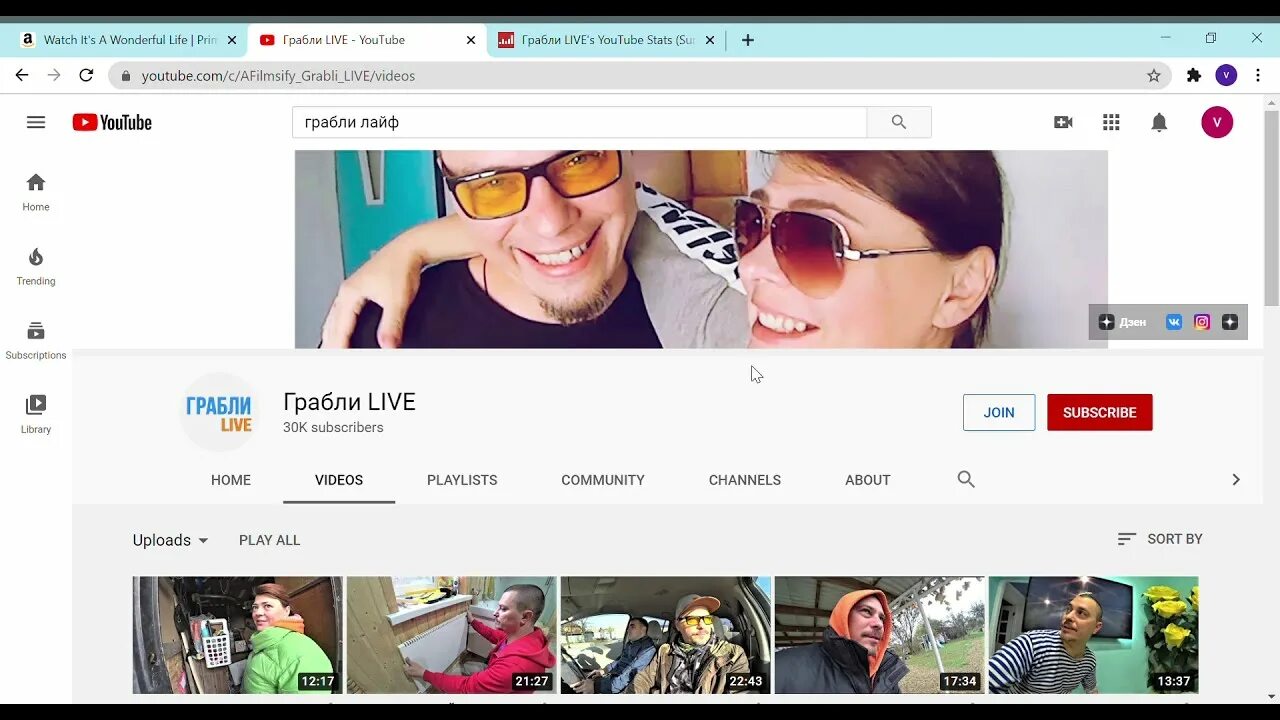This screenshot has width=1280, height=720.
Task: Switch to the Home channel tab
Action: [231, 480]
